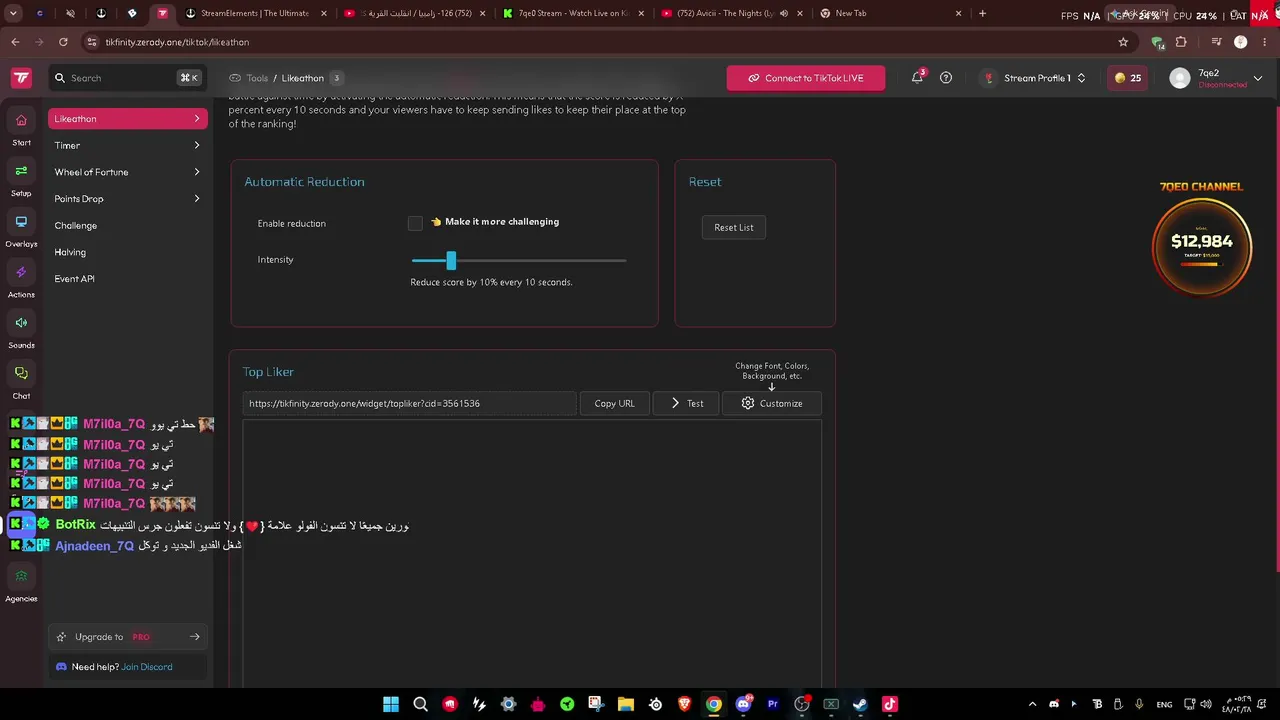
Task: Go back to the previous page
Action: pos(15,42)
